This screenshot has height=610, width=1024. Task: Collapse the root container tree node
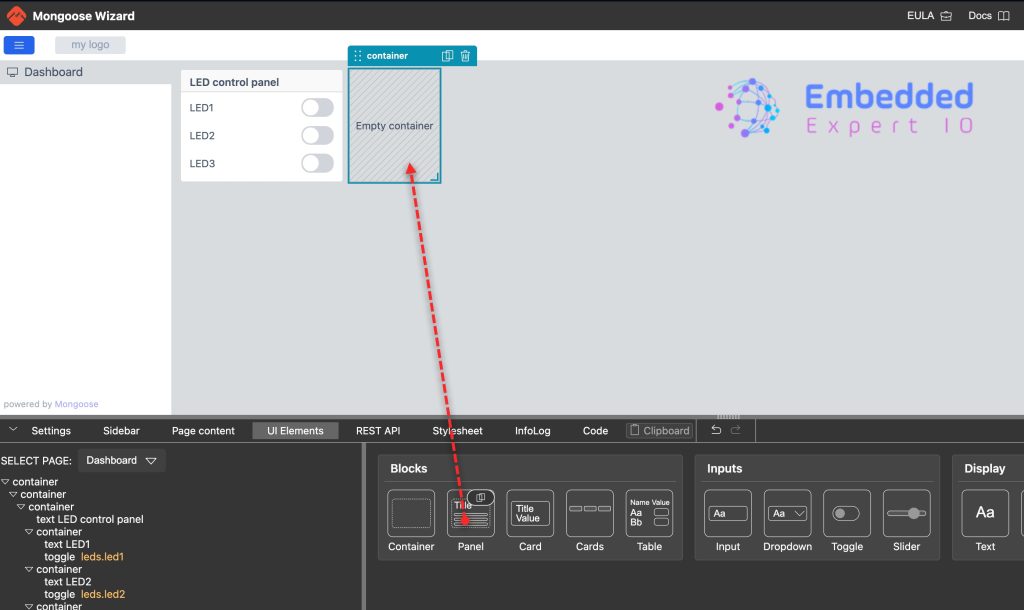tap(5, 482)
